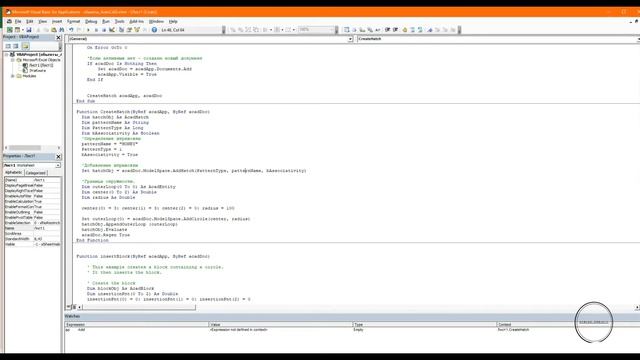Click the View Code icon in Project panel
Image resolution: width=640 pixels, height=360 pixels.
point(8,46)
